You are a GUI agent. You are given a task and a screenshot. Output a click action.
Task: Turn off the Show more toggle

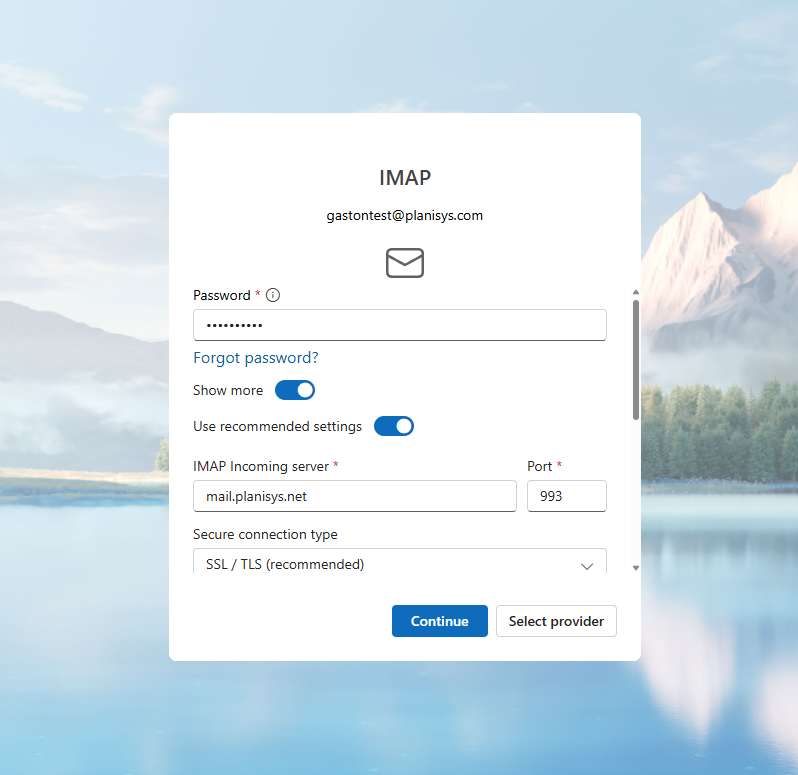click(x=295, y=390)
